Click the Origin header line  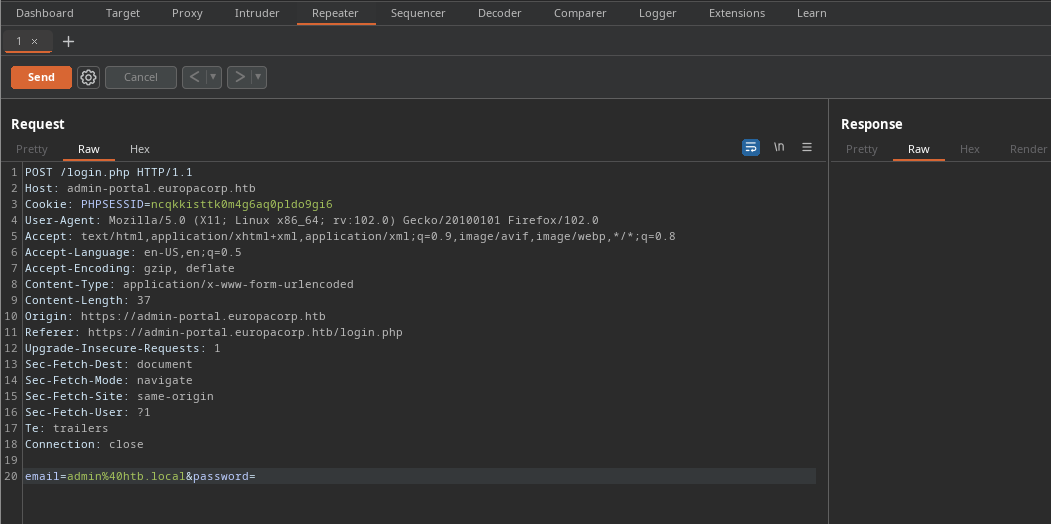[x=175, y=316]
